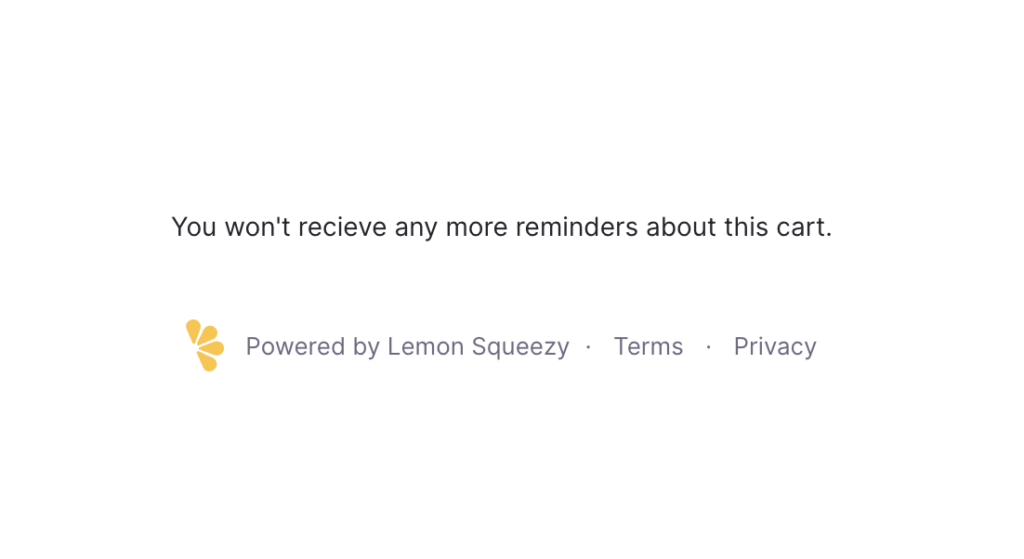Open the Terms link
The width and height of the screenshot is (1024, 559).
coord(648,347)
